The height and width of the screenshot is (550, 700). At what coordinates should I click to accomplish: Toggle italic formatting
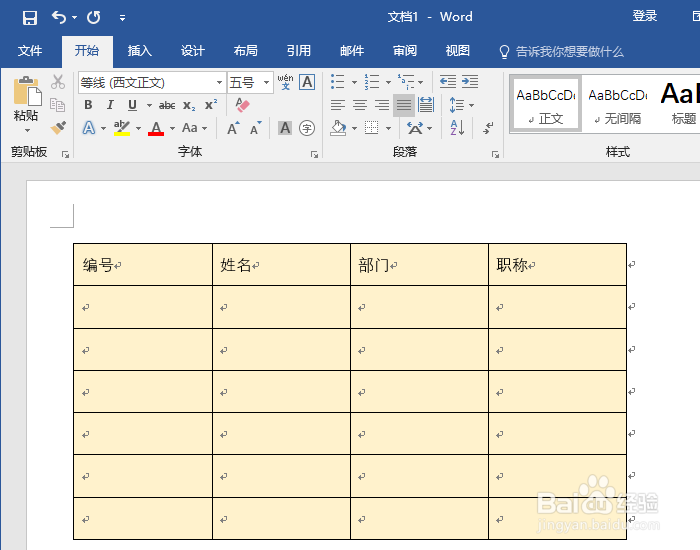click(x=110, y=105)
